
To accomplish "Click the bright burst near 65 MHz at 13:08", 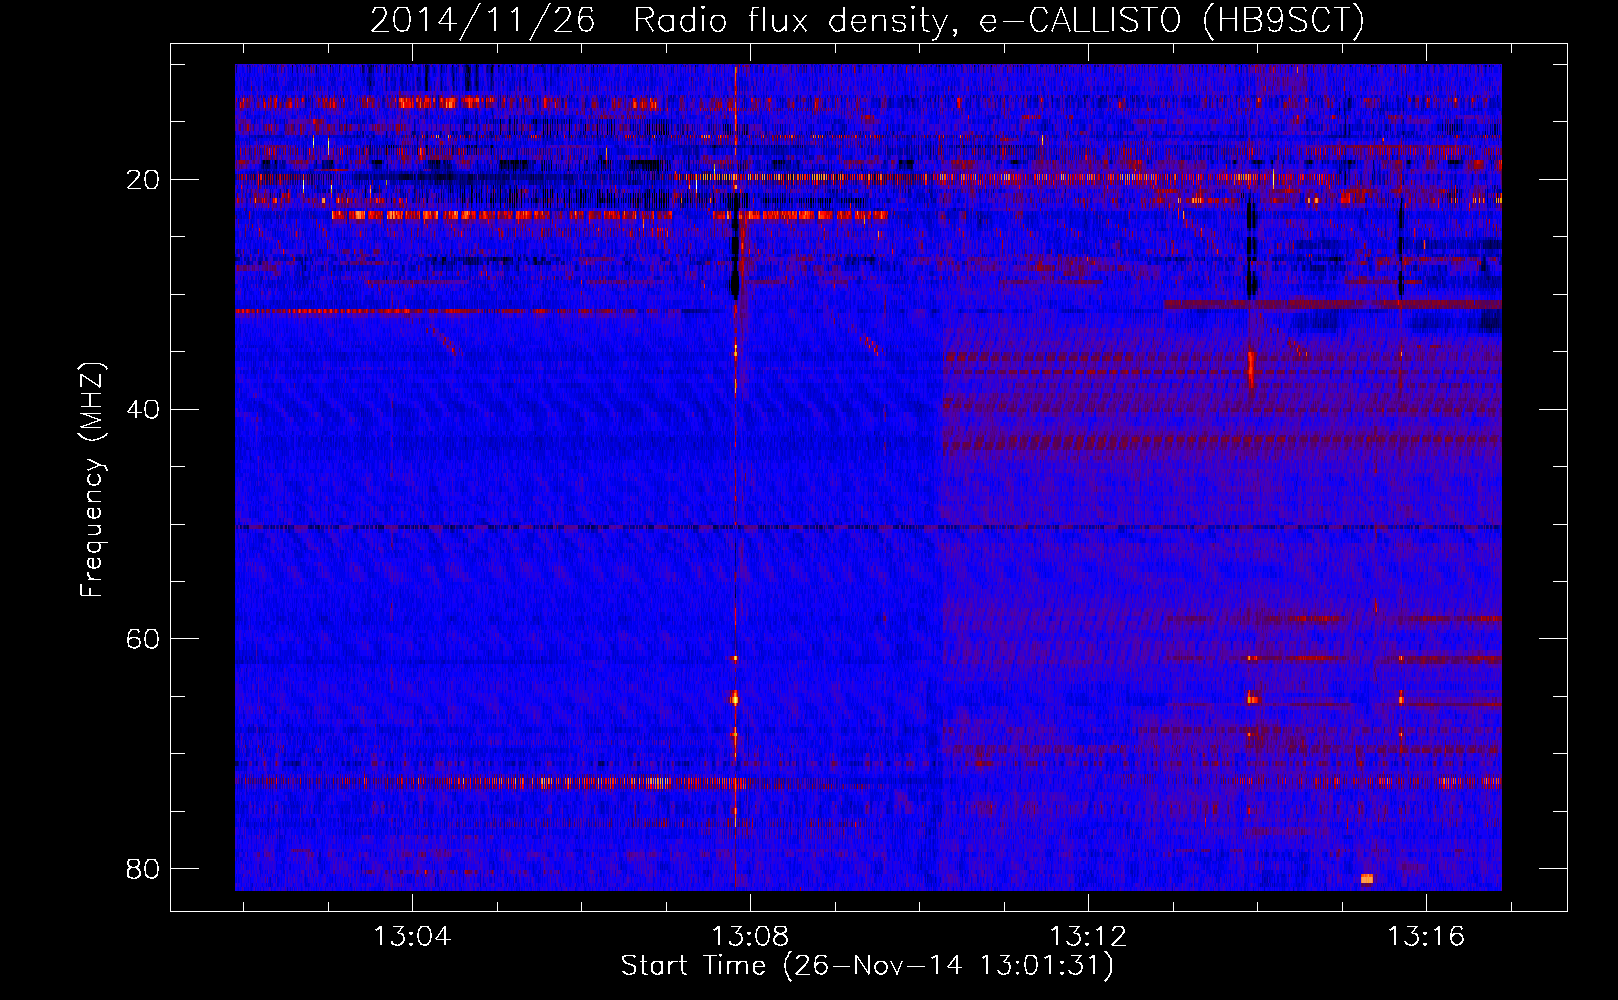I will click(735, 698).
